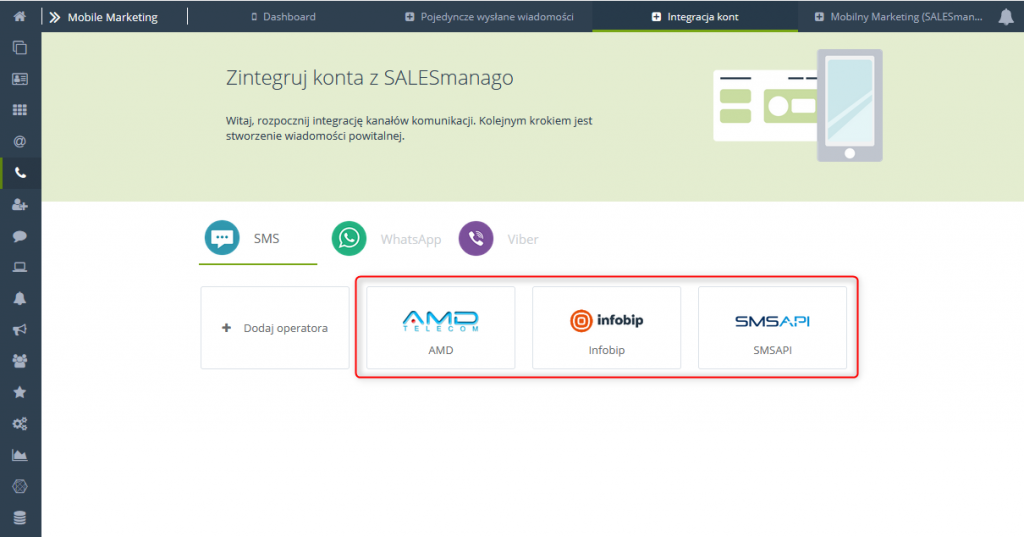Open the Pojedyncze wysłane wiadomości tab

point(489,16)
